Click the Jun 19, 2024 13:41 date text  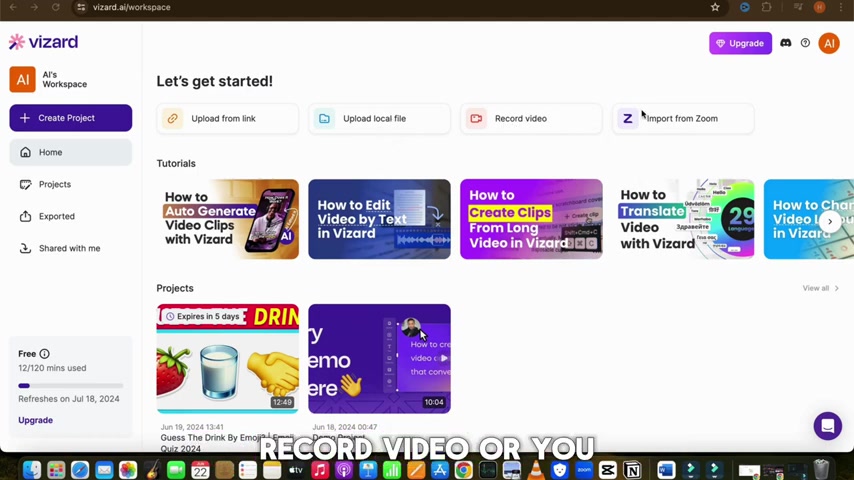(x=192, y=427)
